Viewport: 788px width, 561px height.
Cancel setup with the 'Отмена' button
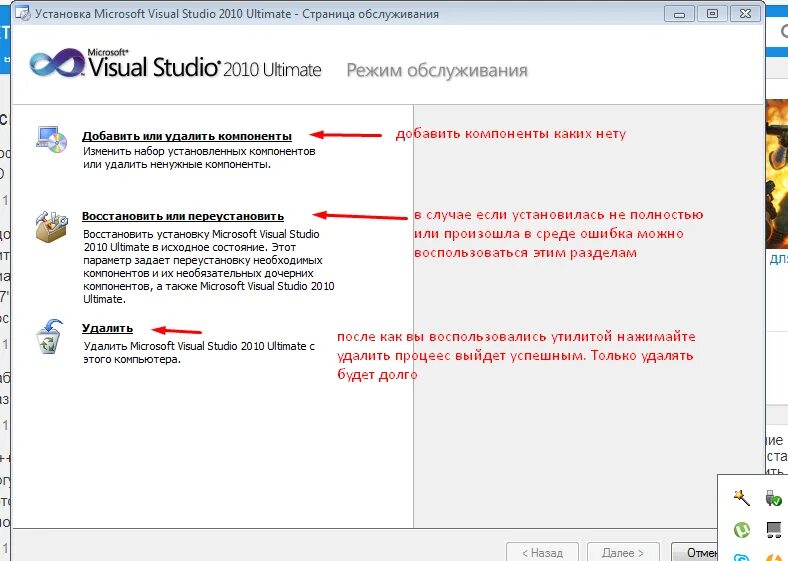(x=695, y=552)
